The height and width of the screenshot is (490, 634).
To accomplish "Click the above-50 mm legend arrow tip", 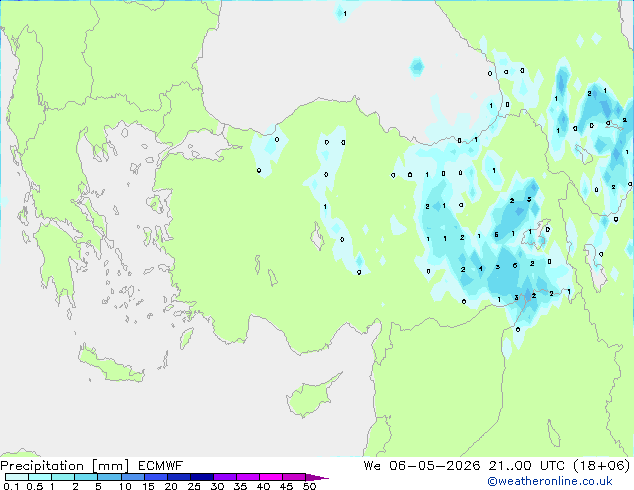I will (317, 477).
